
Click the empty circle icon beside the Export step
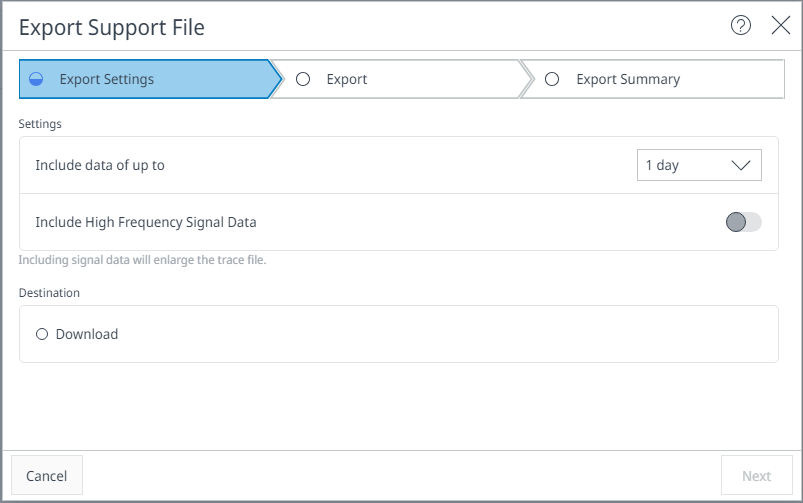point(303,80)
